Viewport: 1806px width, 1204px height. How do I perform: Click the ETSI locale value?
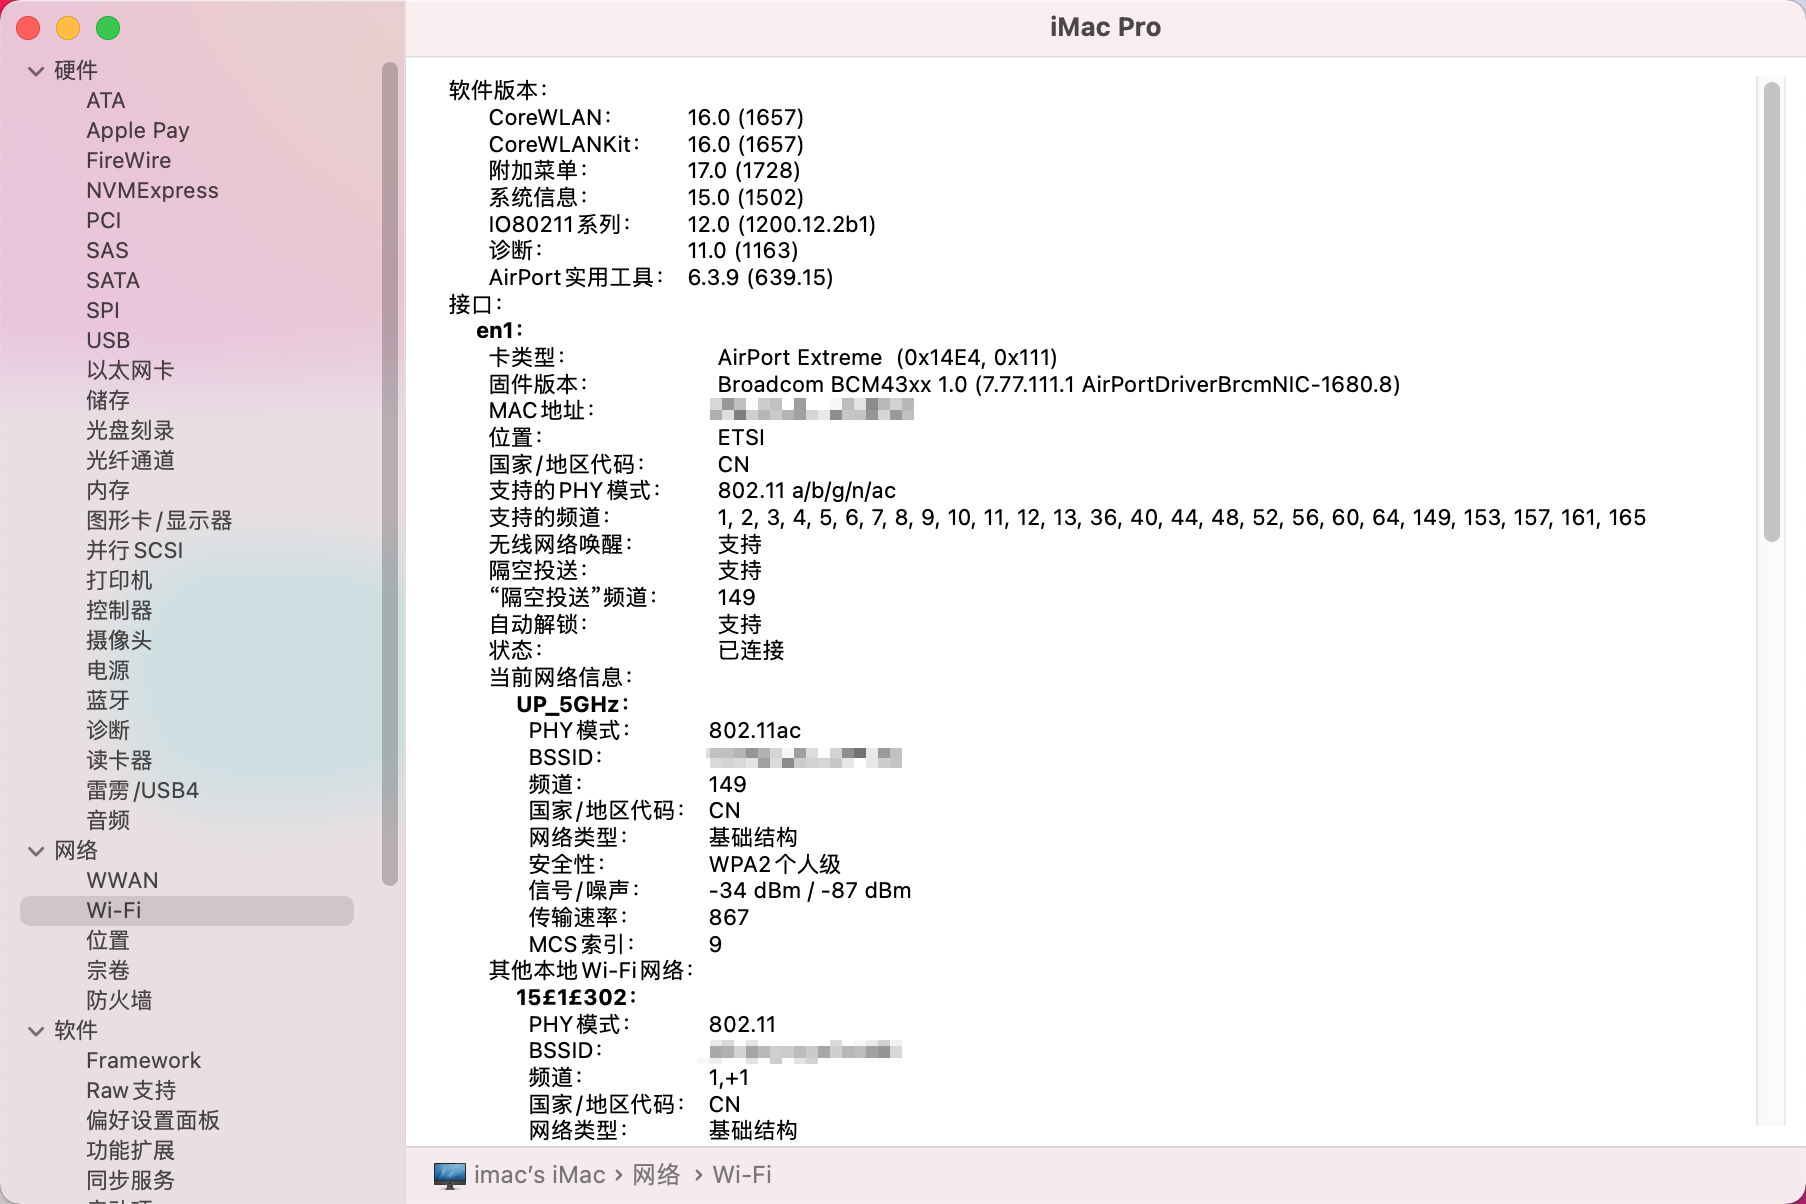click(x=741, y=438)
